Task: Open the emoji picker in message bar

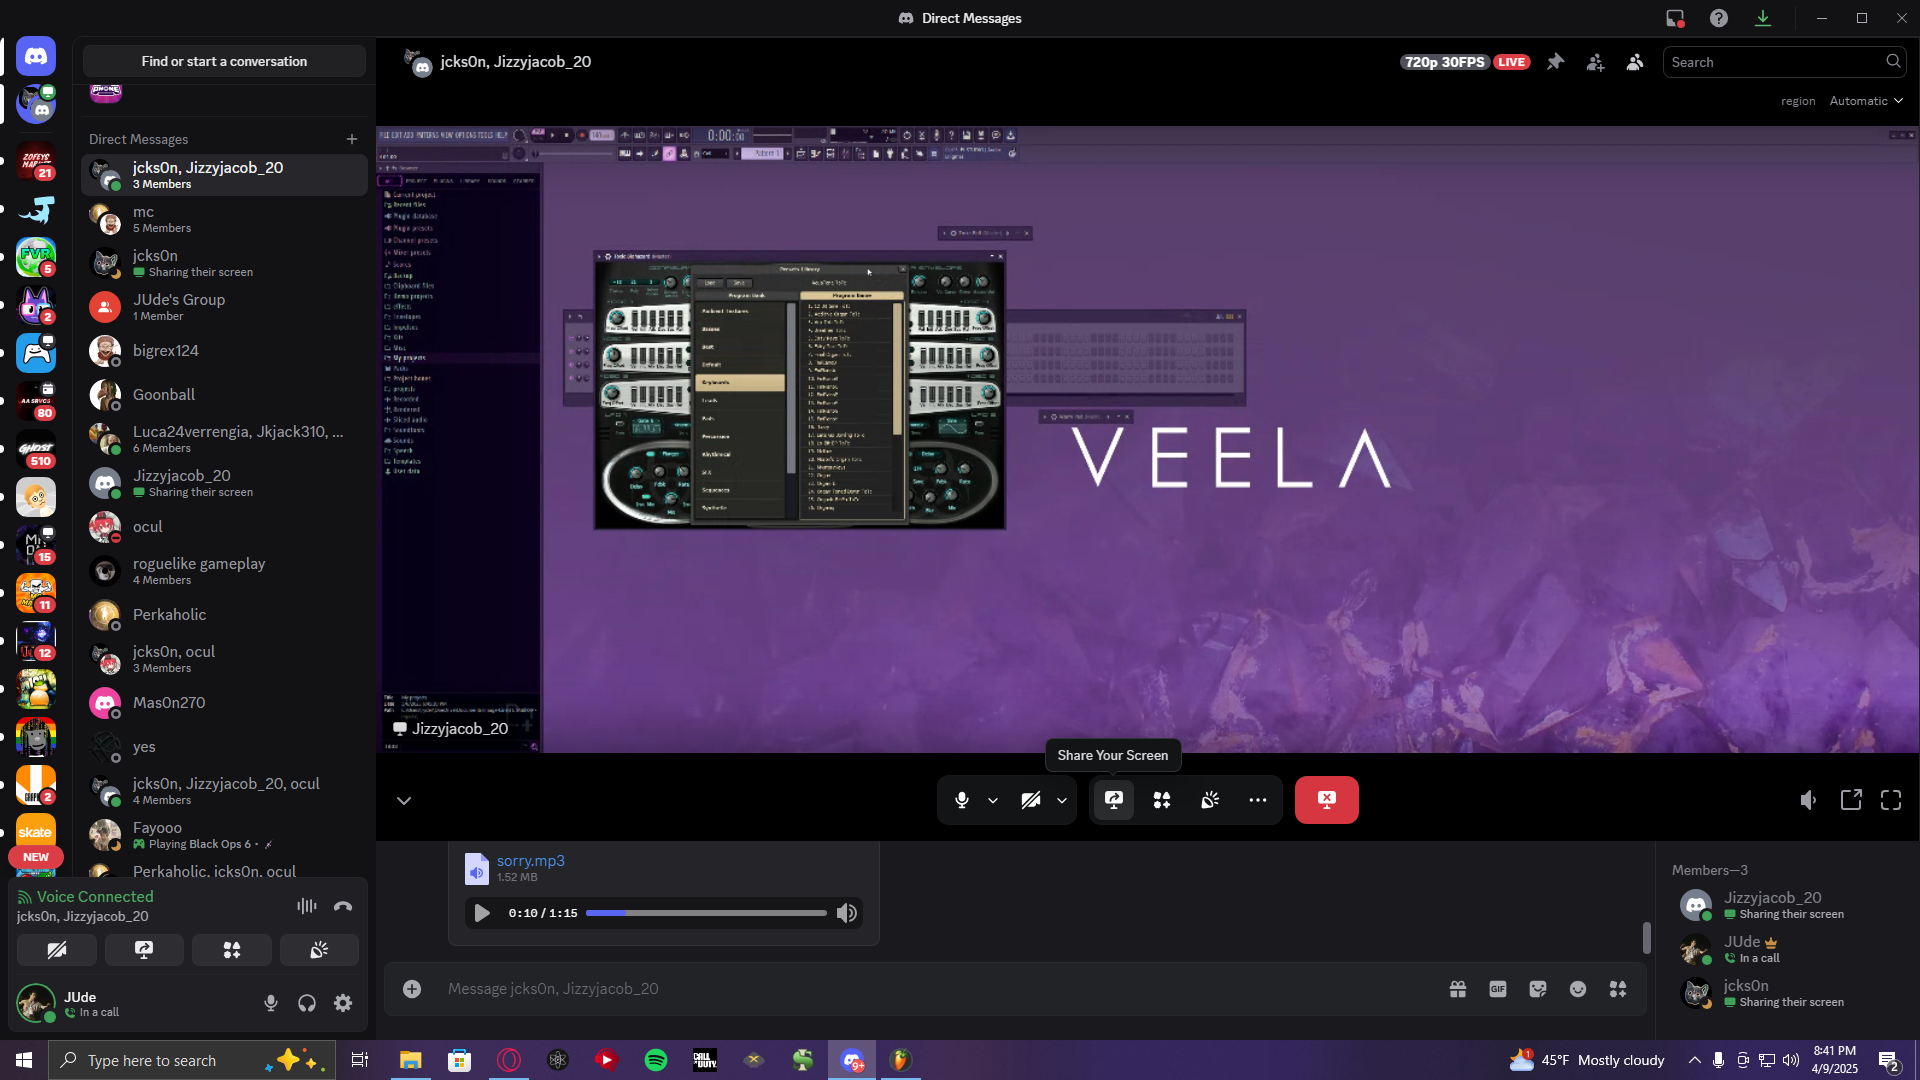Action: tap(1578, 989)
